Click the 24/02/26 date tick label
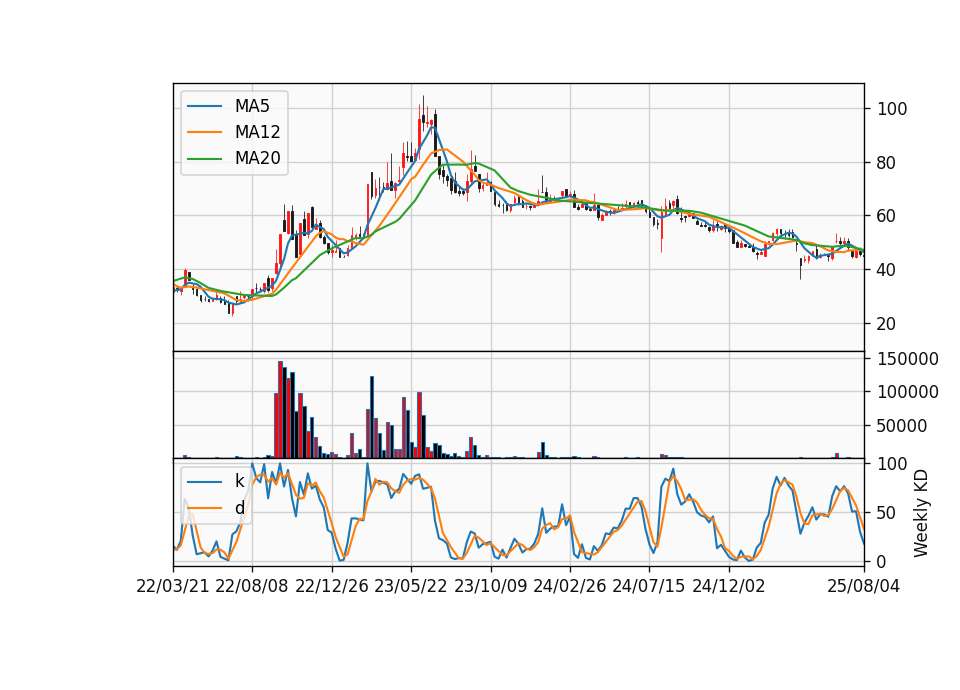 point(570,586)
